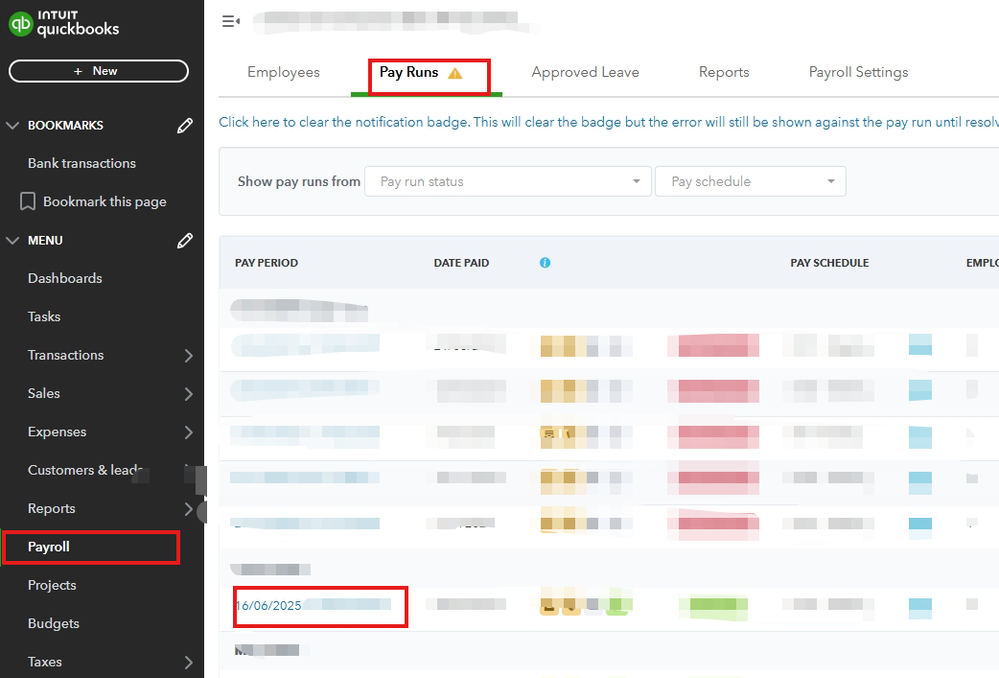Open the Reports tab in payroll
The height and width of the screenshot is (678, 999).
(x=724, y=72)
